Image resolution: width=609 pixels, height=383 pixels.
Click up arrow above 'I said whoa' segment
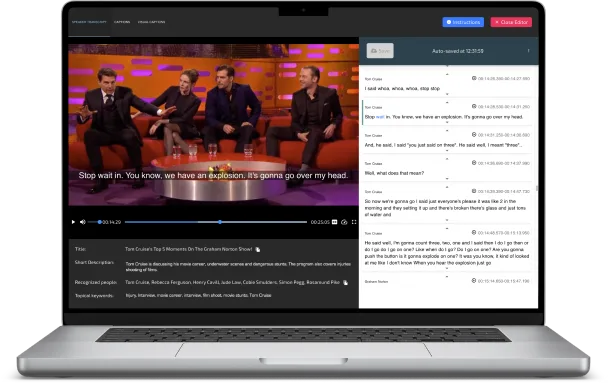(x=447, y=74)
